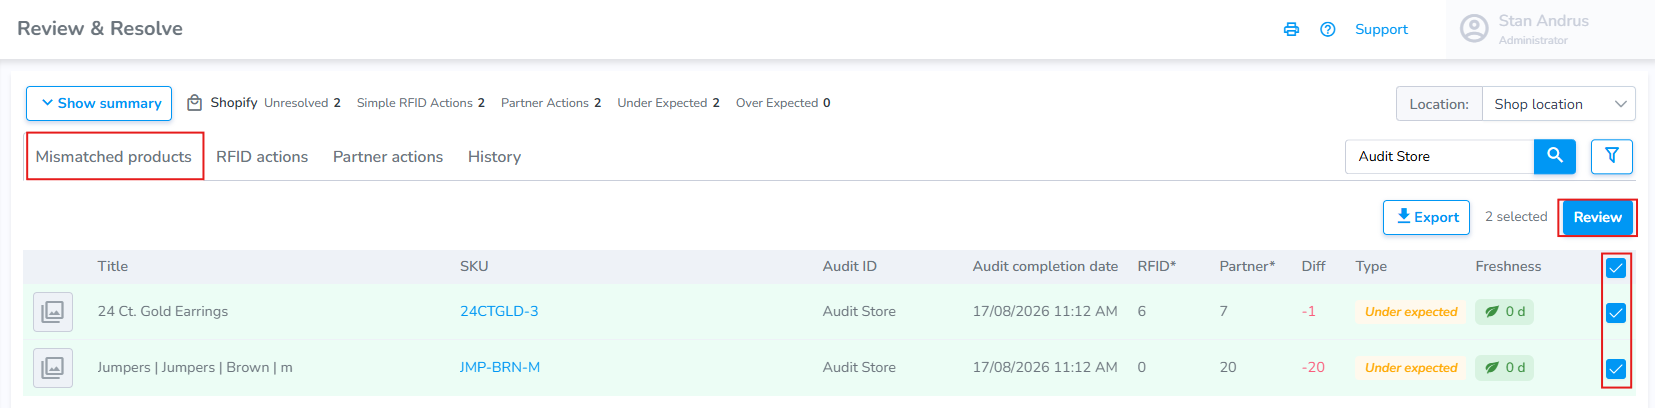Uncheck the 24 Ct. Gold Earrings row checkbox
The width and height of the screenshot is (1655, 408).
1615,313
